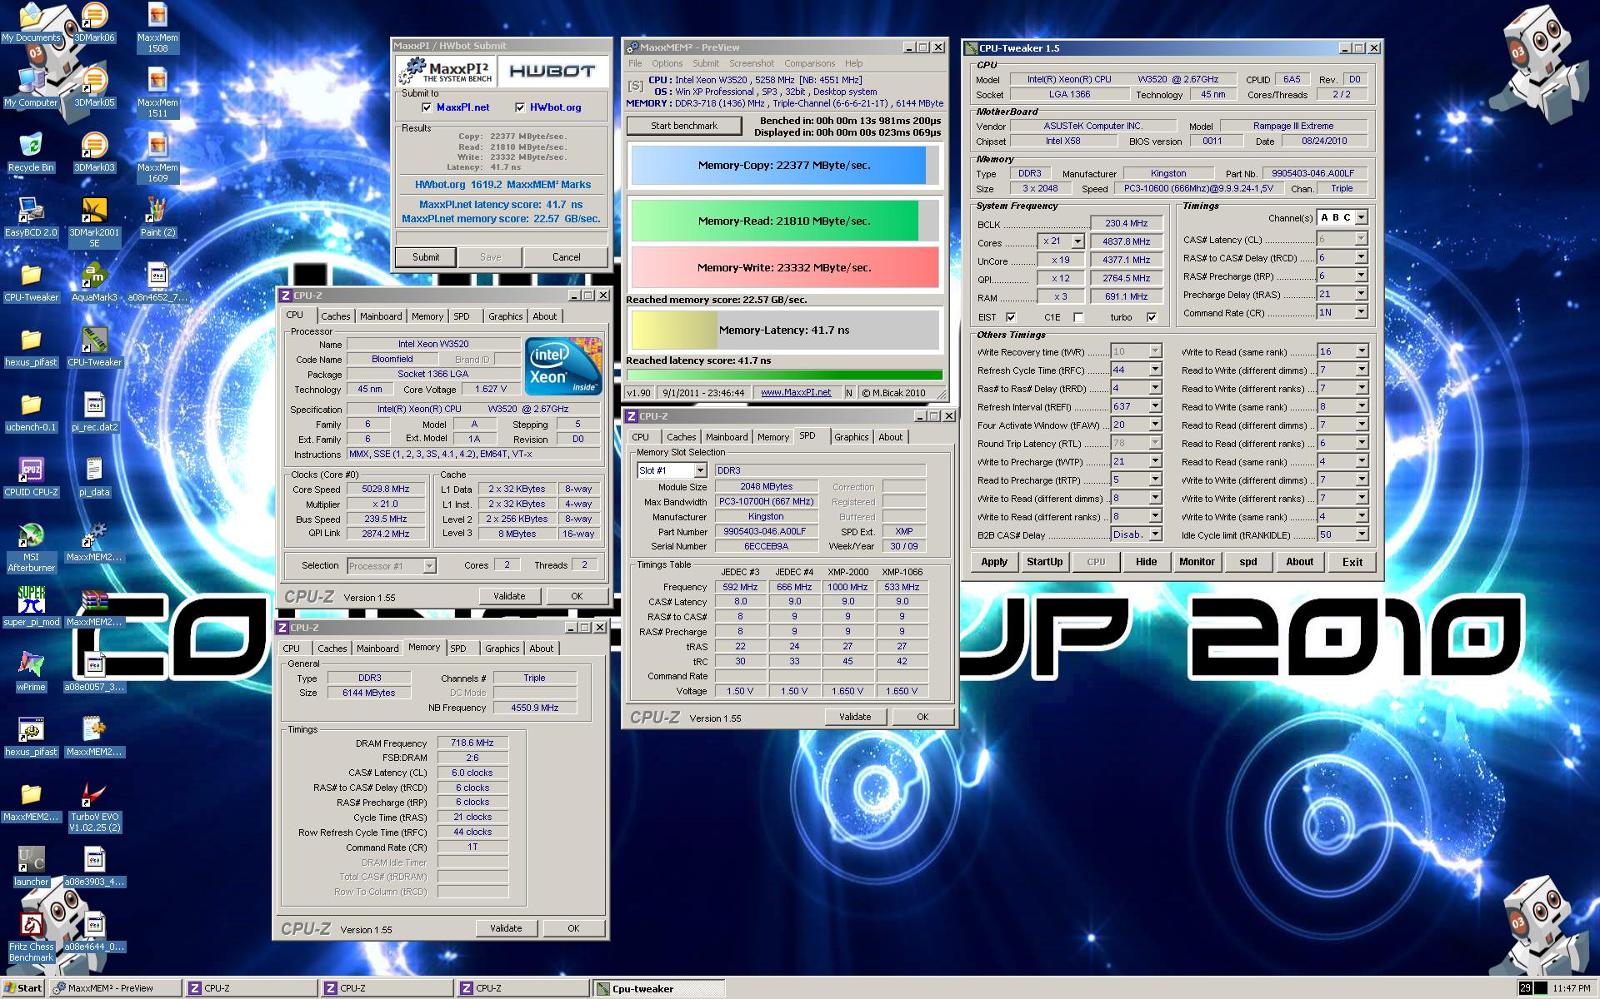Open the AquaMark3 desktop icon
1600x999 pixels.
point(94,283)
